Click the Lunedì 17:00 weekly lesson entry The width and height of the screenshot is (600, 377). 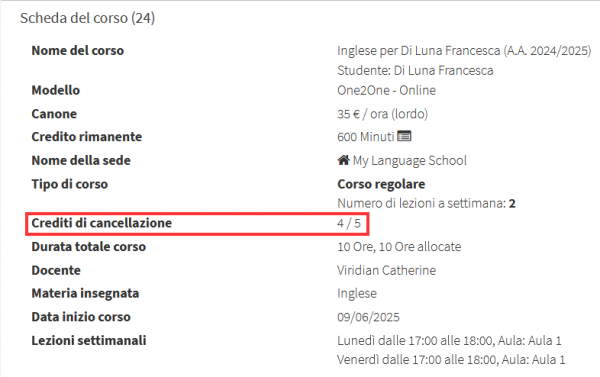[449, 340]
